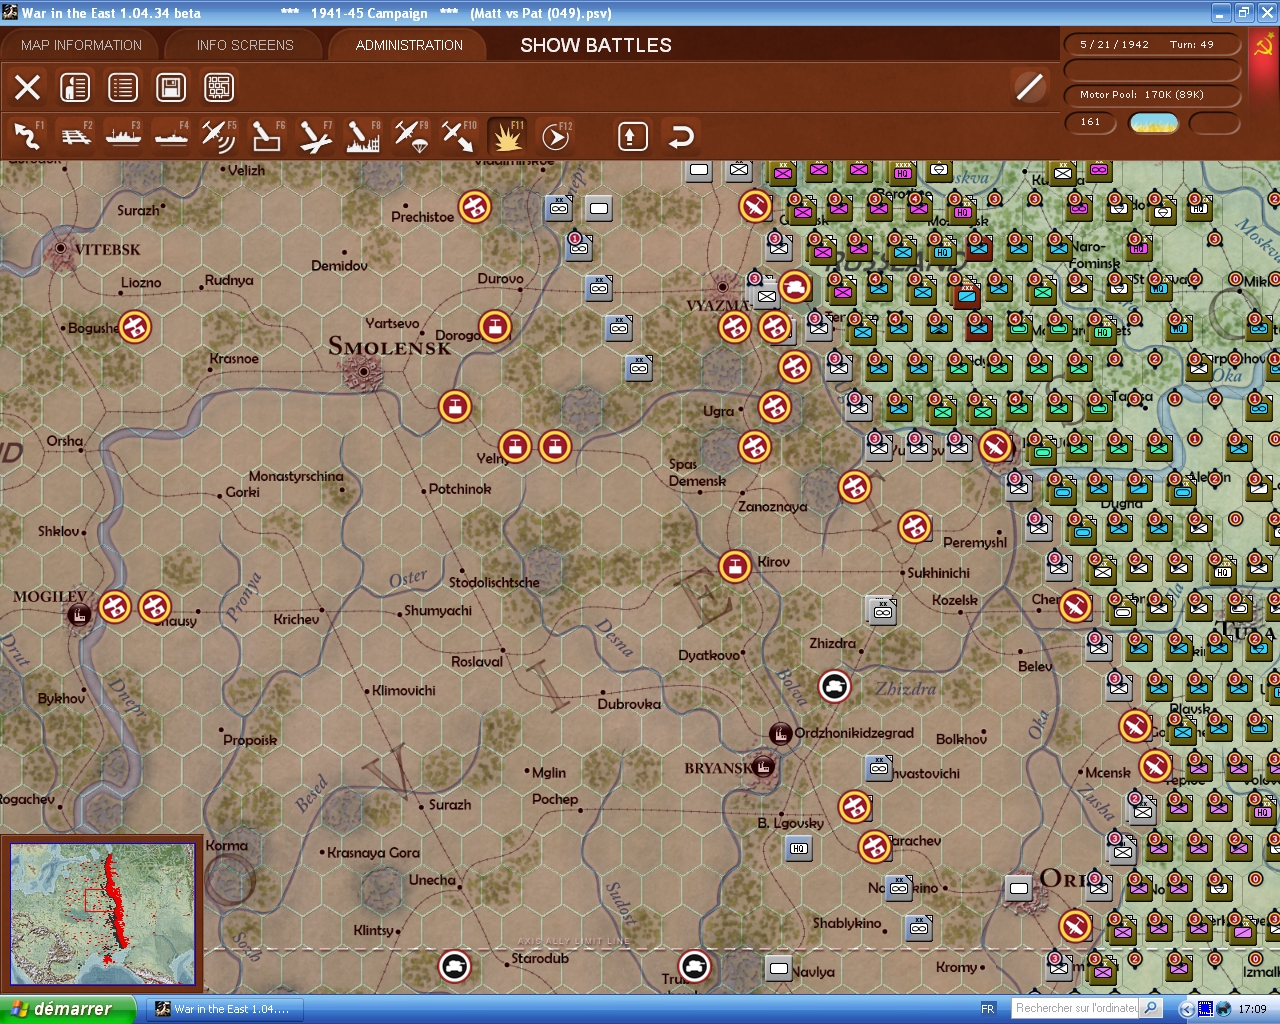Image resolution: width=1280 pixels, height=1024 pixels.
Task: Click the boxed up-arrow icon in toolbar
Action: click(x=632, y=136)
